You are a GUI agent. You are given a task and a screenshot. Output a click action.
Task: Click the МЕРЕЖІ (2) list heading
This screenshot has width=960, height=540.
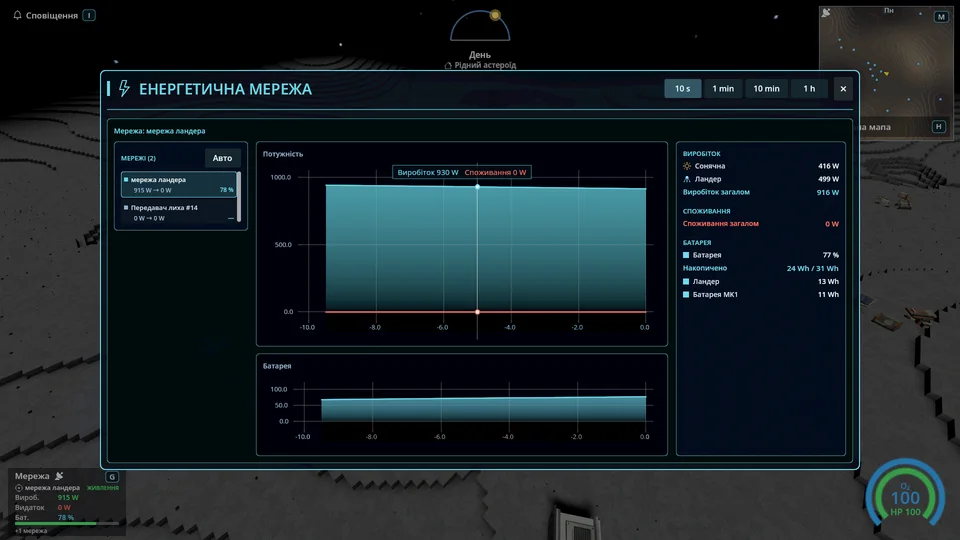click(138, 158)
